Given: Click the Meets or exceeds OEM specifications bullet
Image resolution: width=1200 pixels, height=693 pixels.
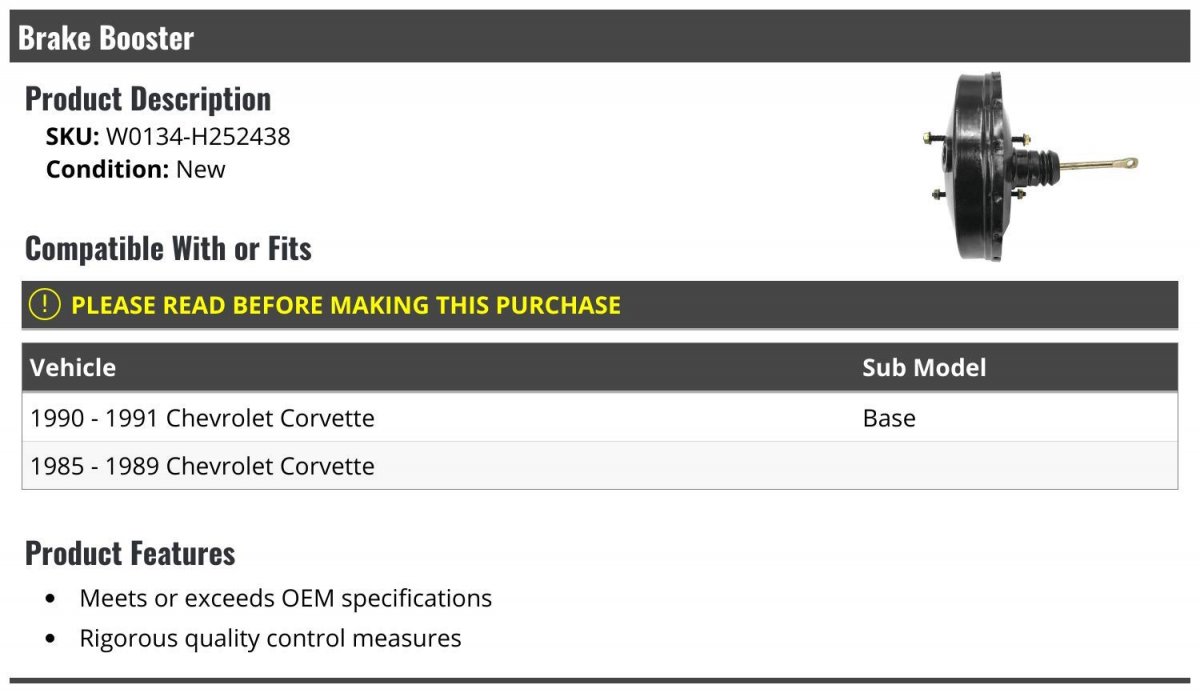Looking at the screenshot, I should tap(286, 598).
